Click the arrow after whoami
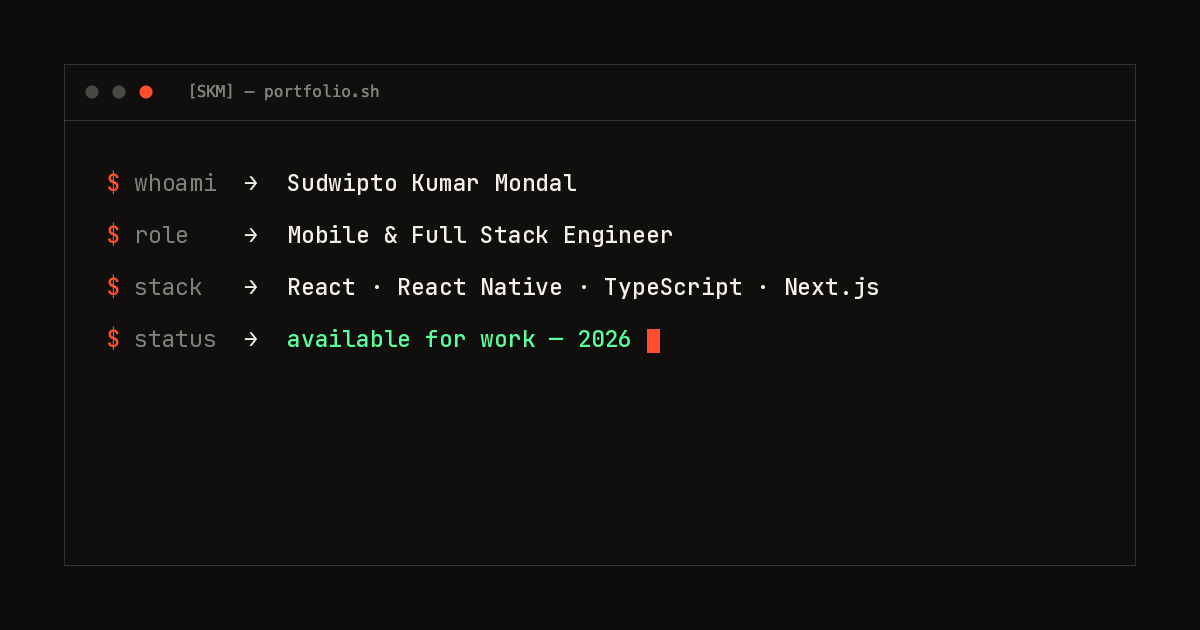 tap(251, 183)
